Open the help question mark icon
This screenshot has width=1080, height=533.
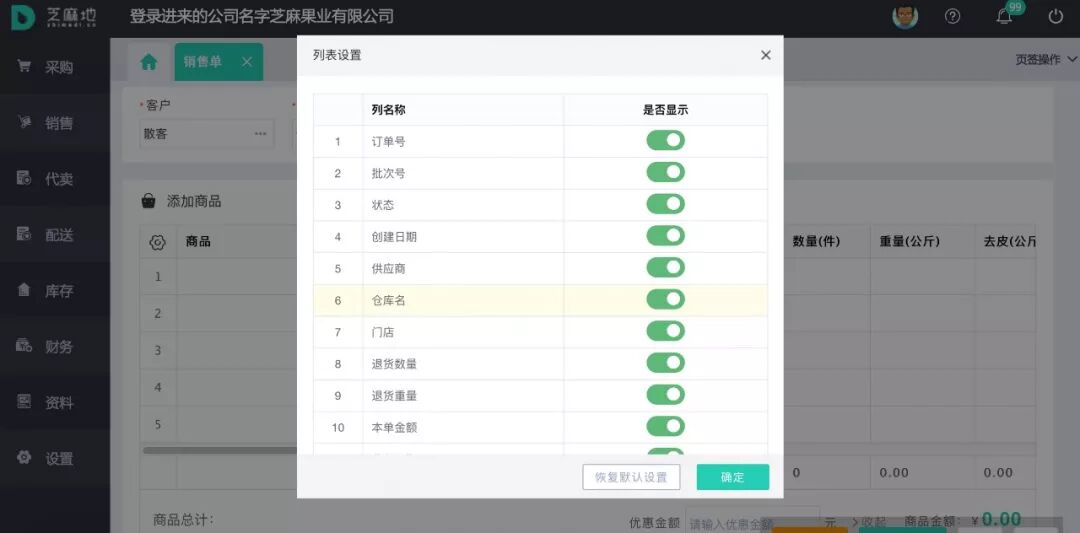coord(953,17)
